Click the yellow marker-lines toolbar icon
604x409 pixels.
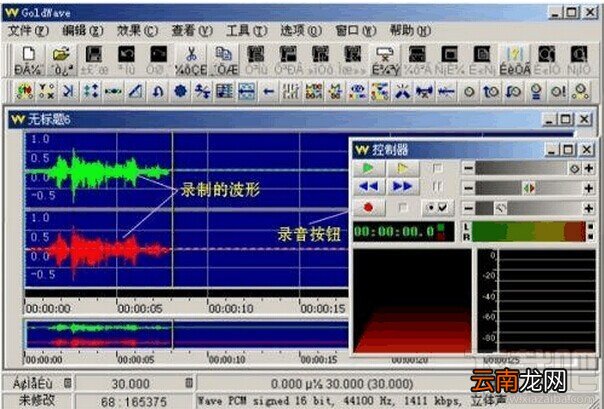(515, 60)
